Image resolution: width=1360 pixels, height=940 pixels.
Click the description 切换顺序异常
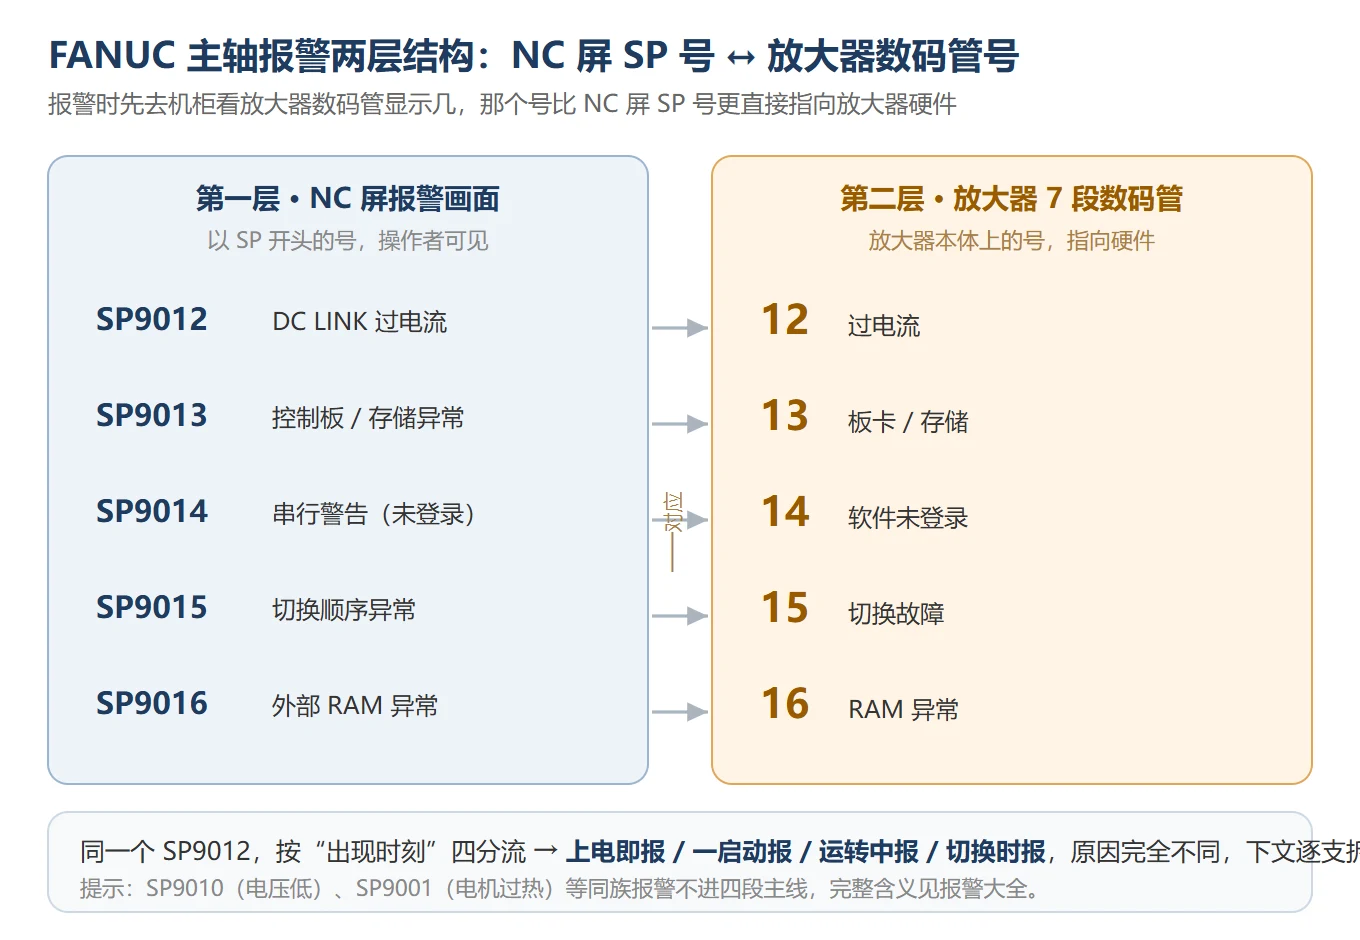point(344,610)
